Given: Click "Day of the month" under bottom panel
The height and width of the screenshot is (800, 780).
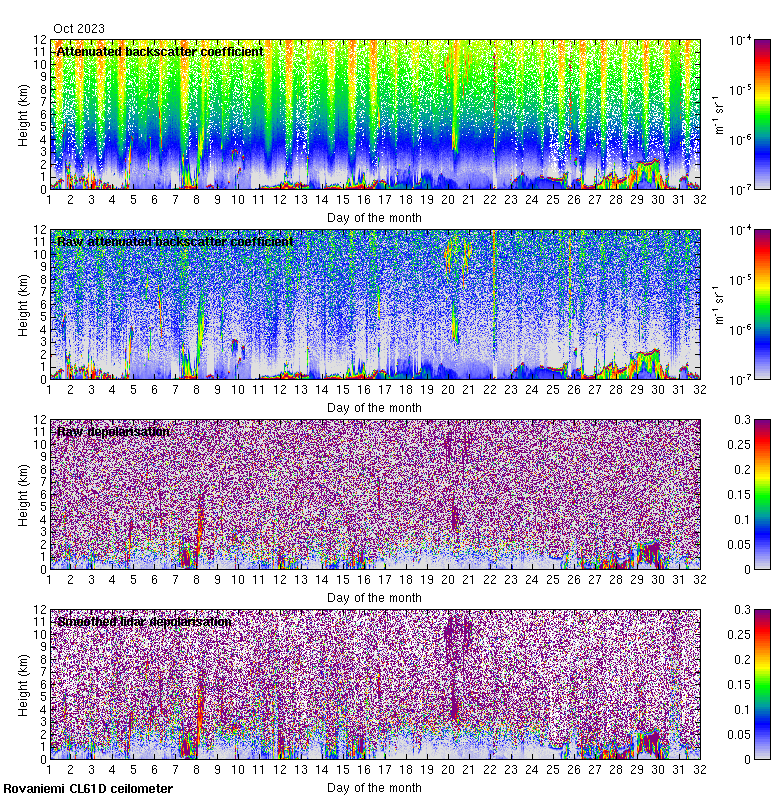Looking at the screenshot, I should click(x=374, y=787).
